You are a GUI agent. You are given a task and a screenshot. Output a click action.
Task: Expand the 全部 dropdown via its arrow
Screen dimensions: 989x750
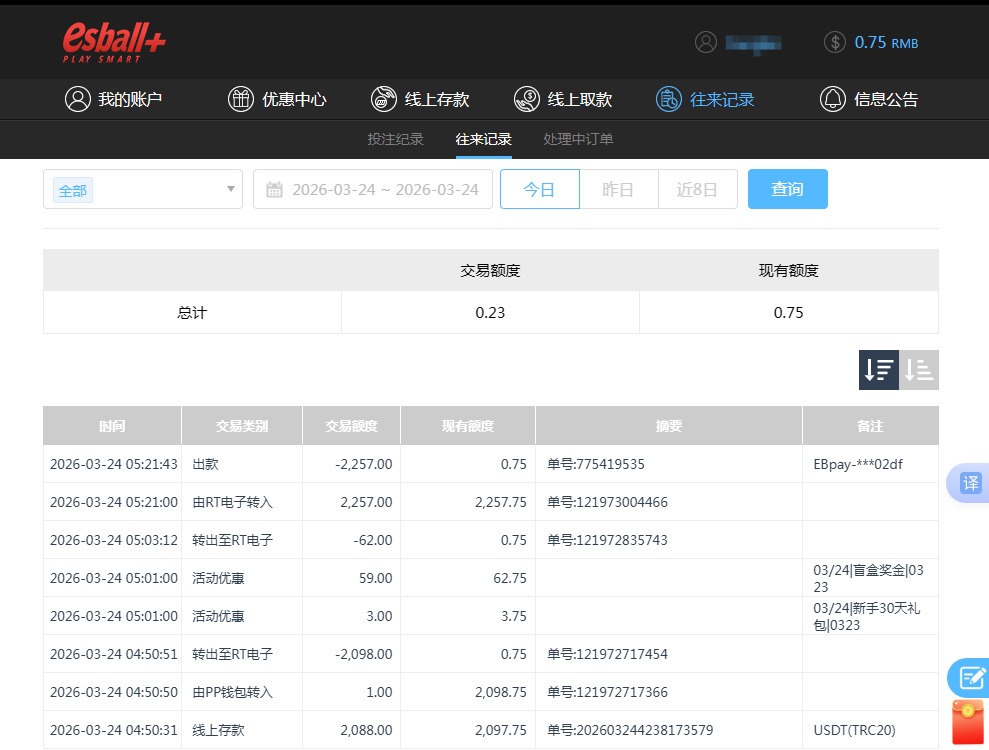click(229, 189)
